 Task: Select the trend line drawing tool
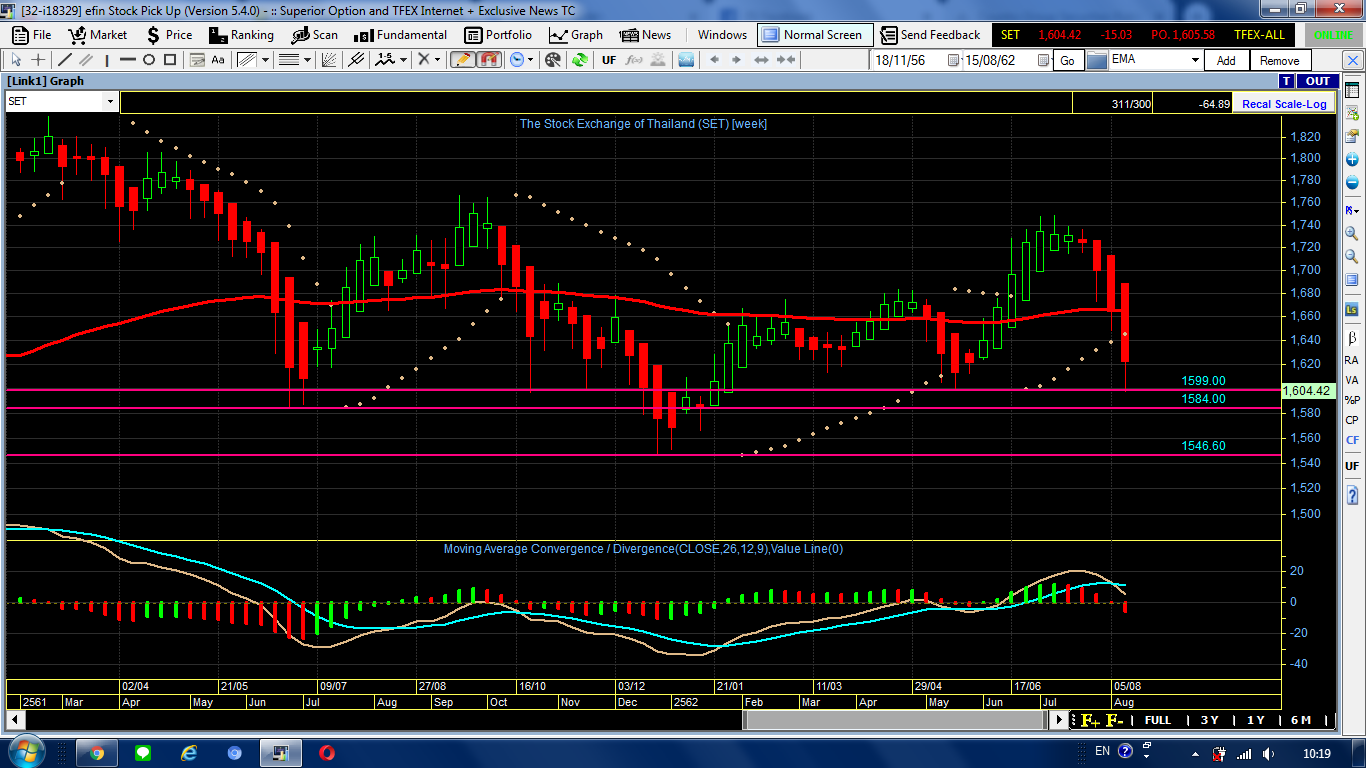pos(65,60)
